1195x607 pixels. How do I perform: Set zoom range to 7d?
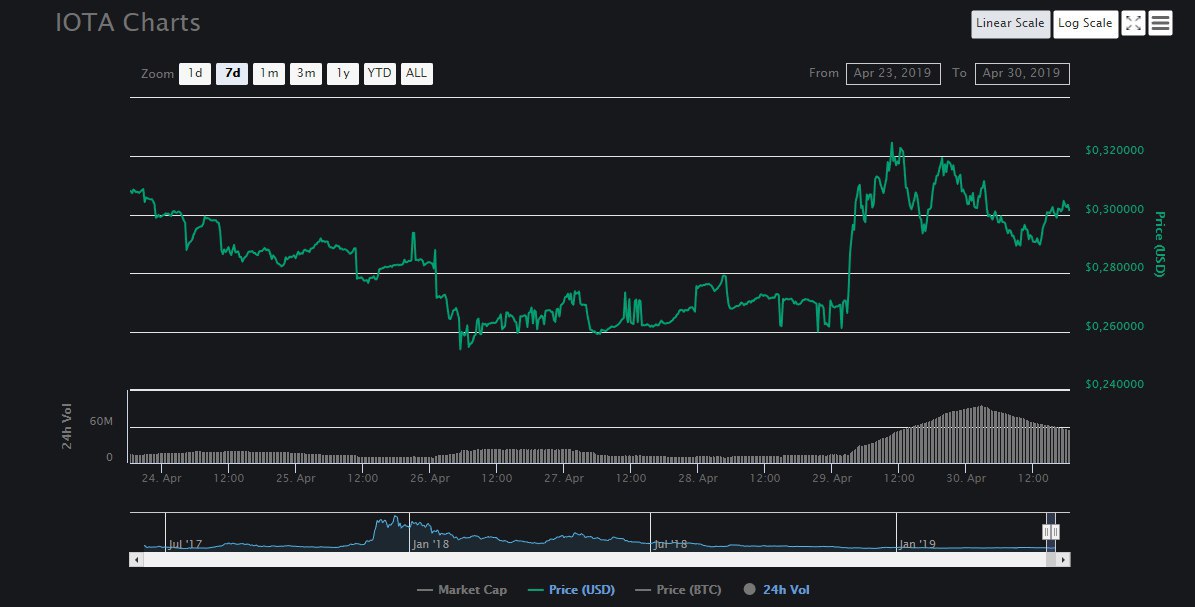point(232,73)
